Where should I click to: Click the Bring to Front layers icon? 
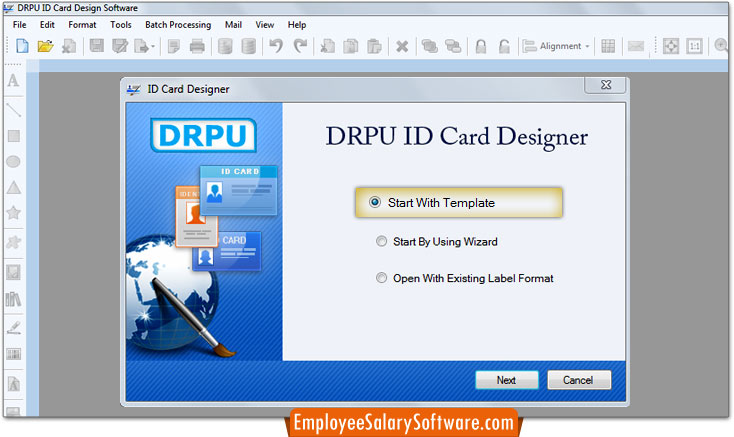[429, 46]
